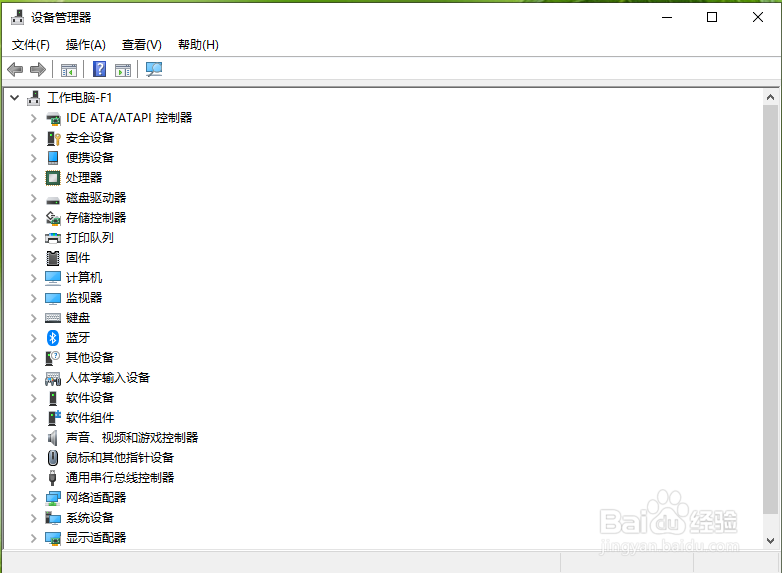Expand the 软件组件 category

point(33,418)
